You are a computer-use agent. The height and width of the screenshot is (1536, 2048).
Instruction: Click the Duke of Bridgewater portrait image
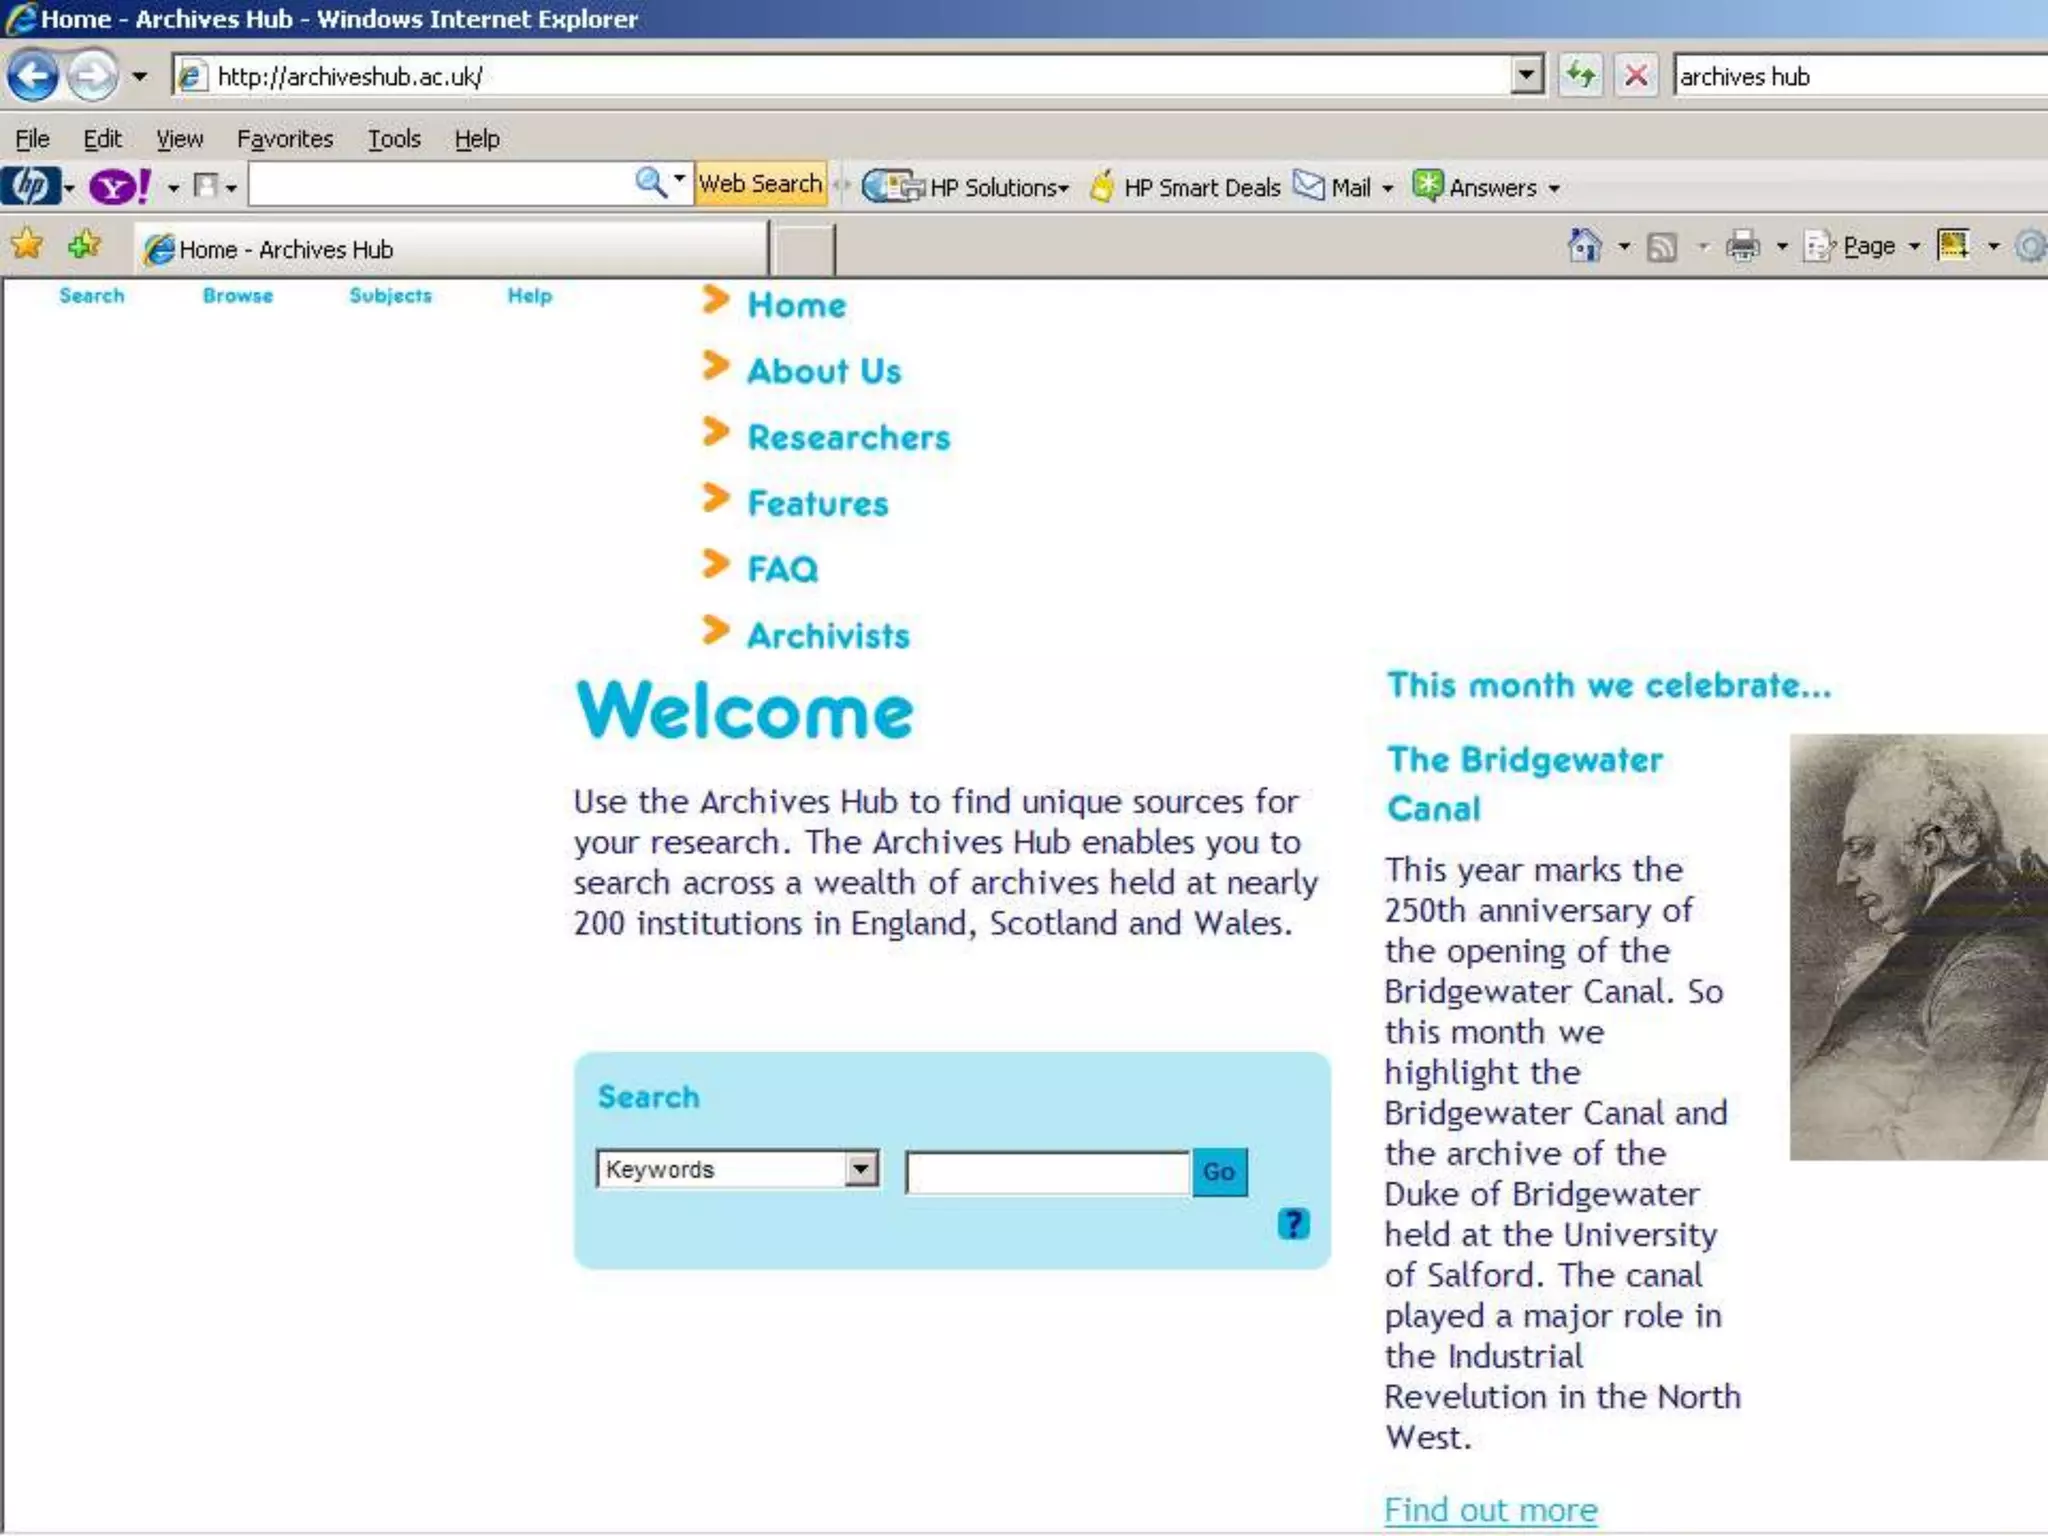tap(1917, 946)
